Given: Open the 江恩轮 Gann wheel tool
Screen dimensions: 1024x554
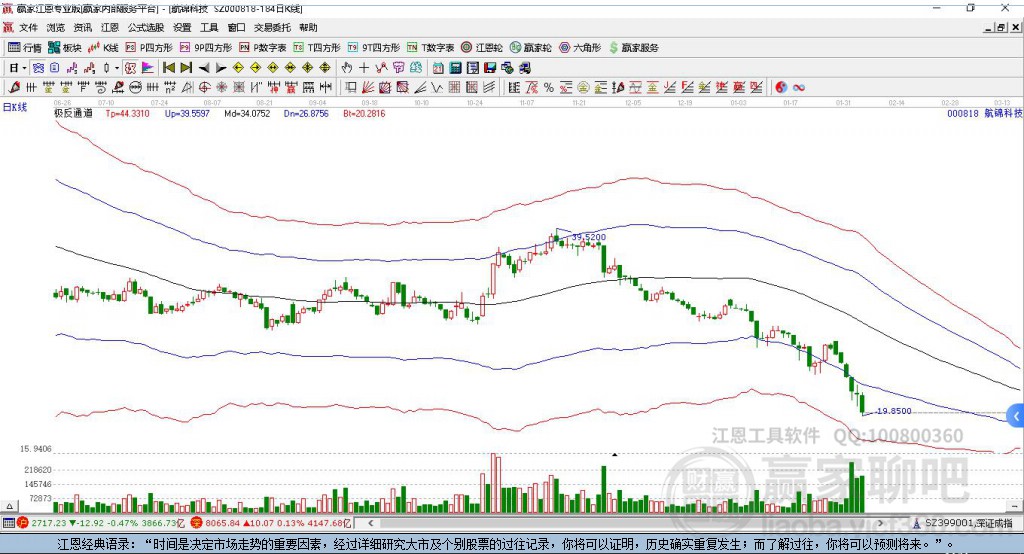Looking at the screenshot, I should [x=482, y=48].
